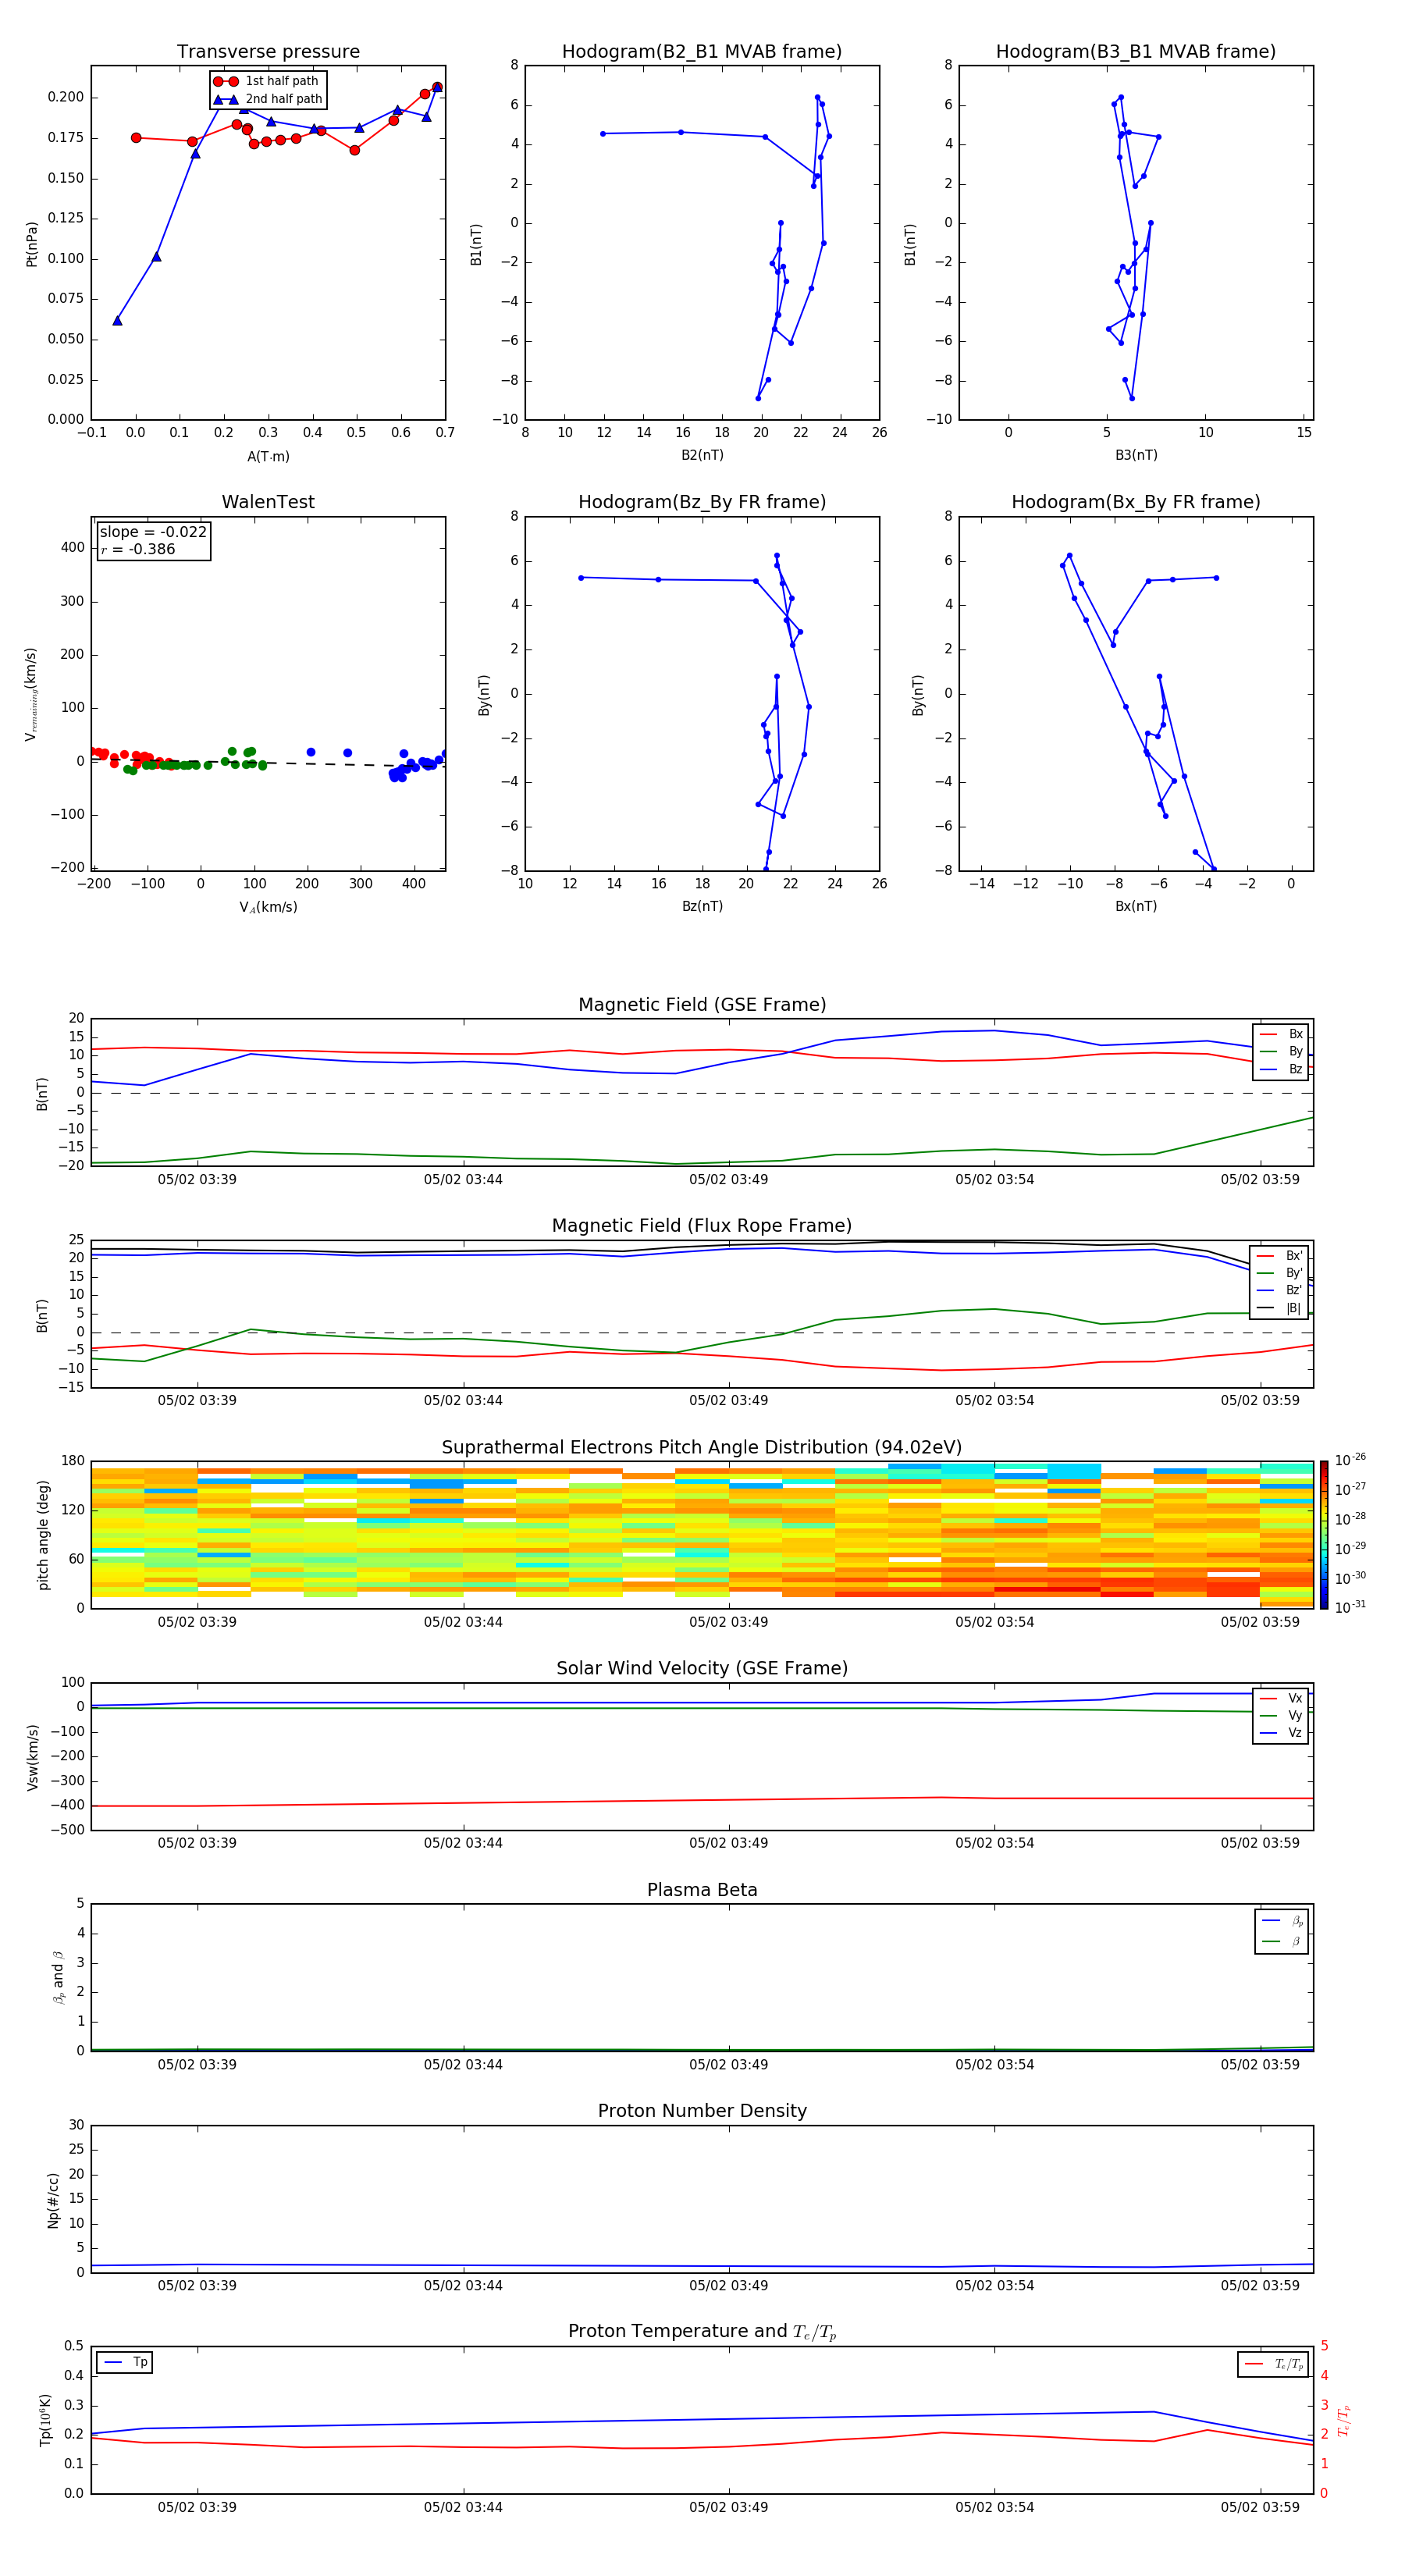Click the "A(T·m)" x-axis label
1405x2576 pixels.
tap(268, 456)
